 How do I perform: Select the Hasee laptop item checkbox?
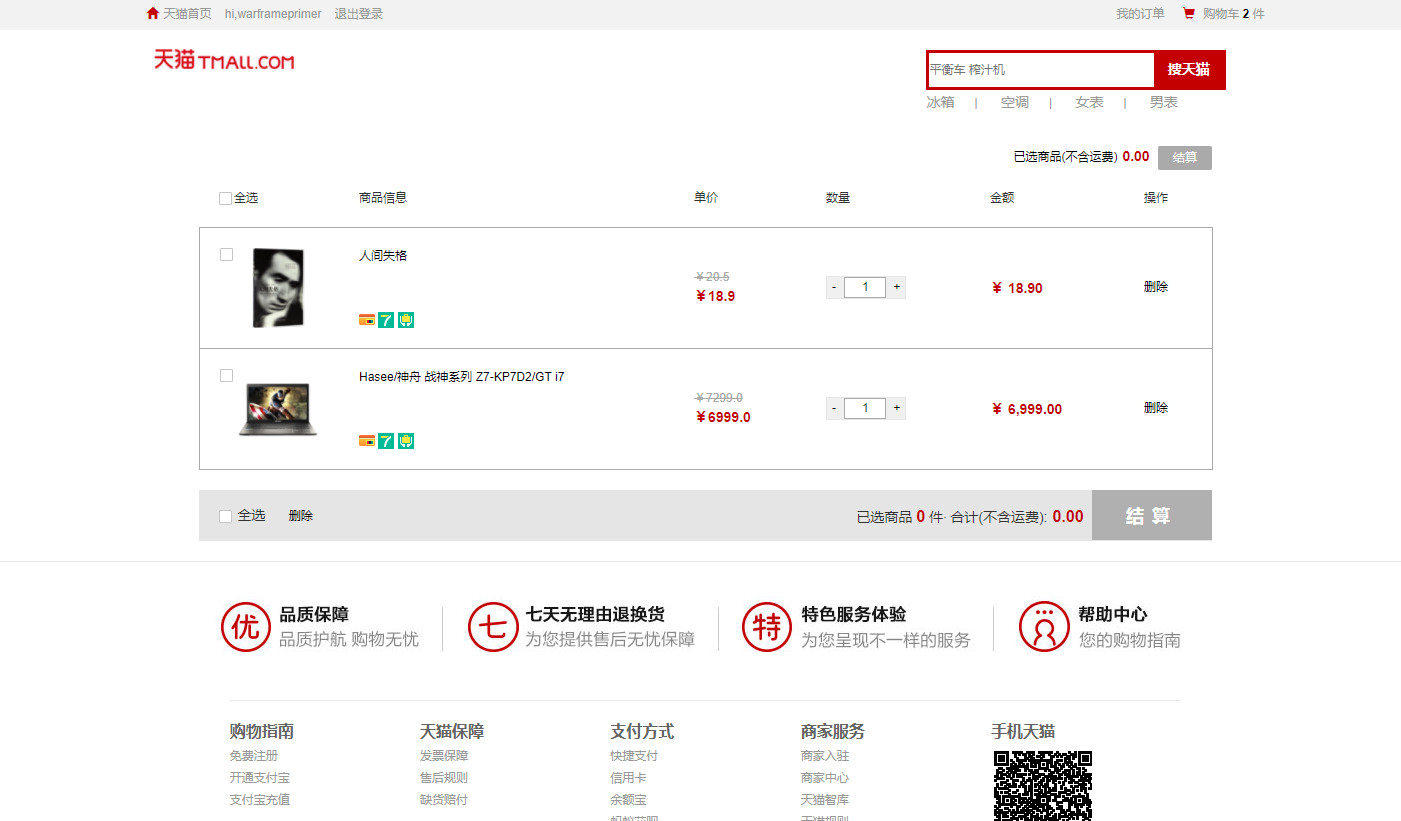tap(226, 375)
